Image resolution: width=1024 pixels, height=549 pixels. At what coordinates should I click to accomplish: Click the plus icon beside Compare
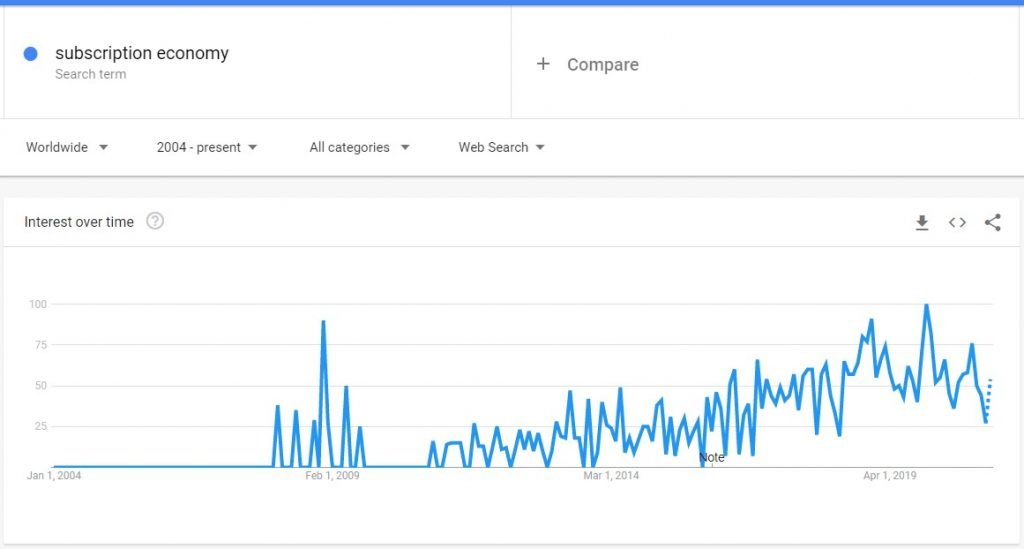point(543,64)
